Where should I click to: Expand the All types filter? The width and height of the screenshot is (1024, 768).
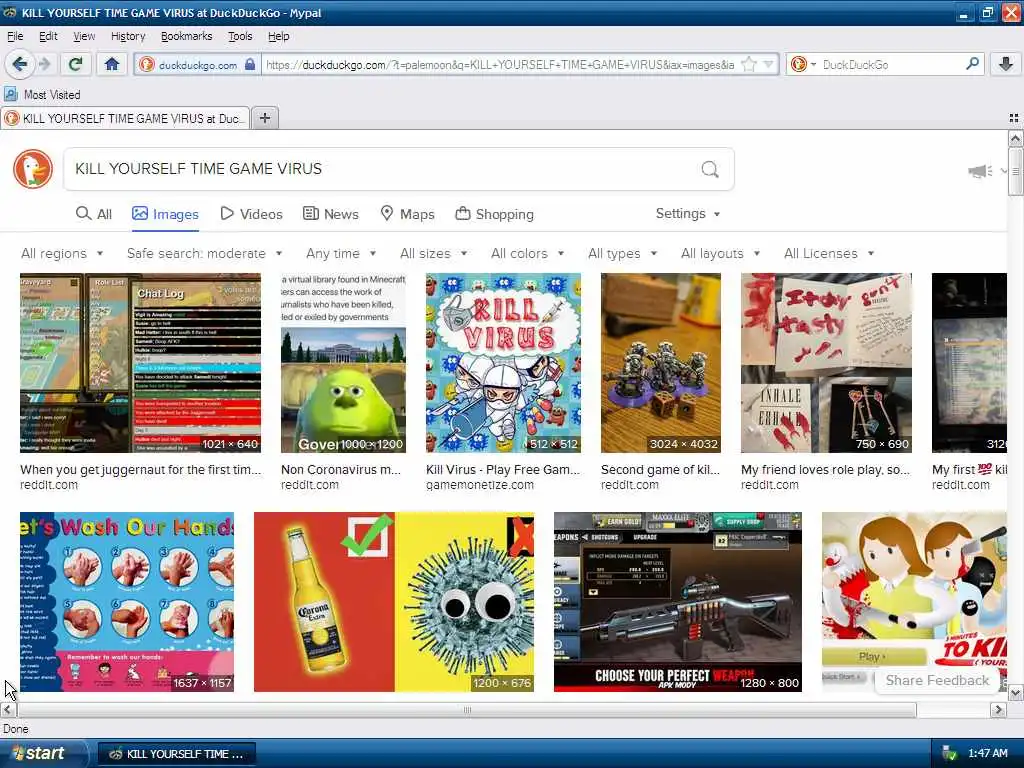pyautogui.click(x=622, y=253)
